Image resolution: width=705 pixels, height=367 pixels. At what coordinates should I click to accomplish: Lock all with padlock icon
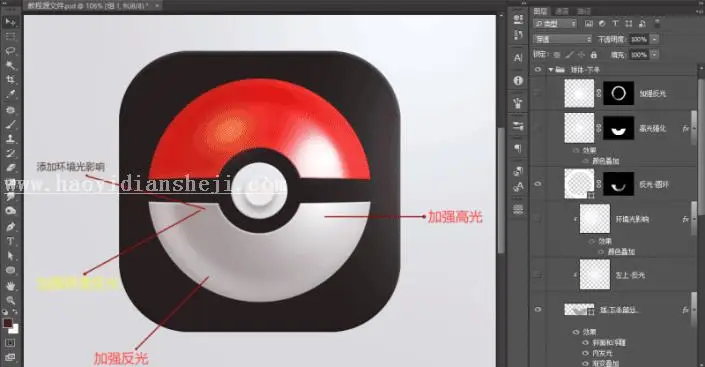pos(594,55)
